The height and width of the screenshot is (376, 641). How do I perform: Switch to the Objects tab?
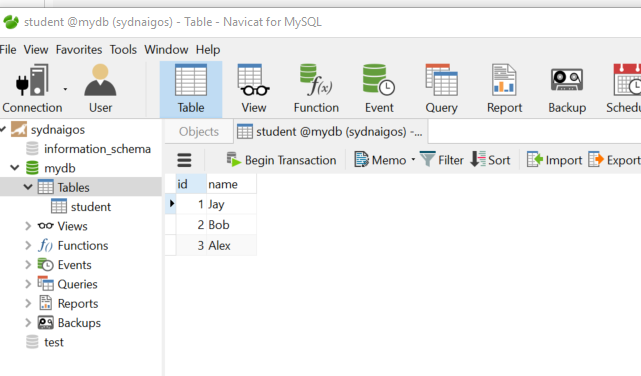click(x=199, y=132)
